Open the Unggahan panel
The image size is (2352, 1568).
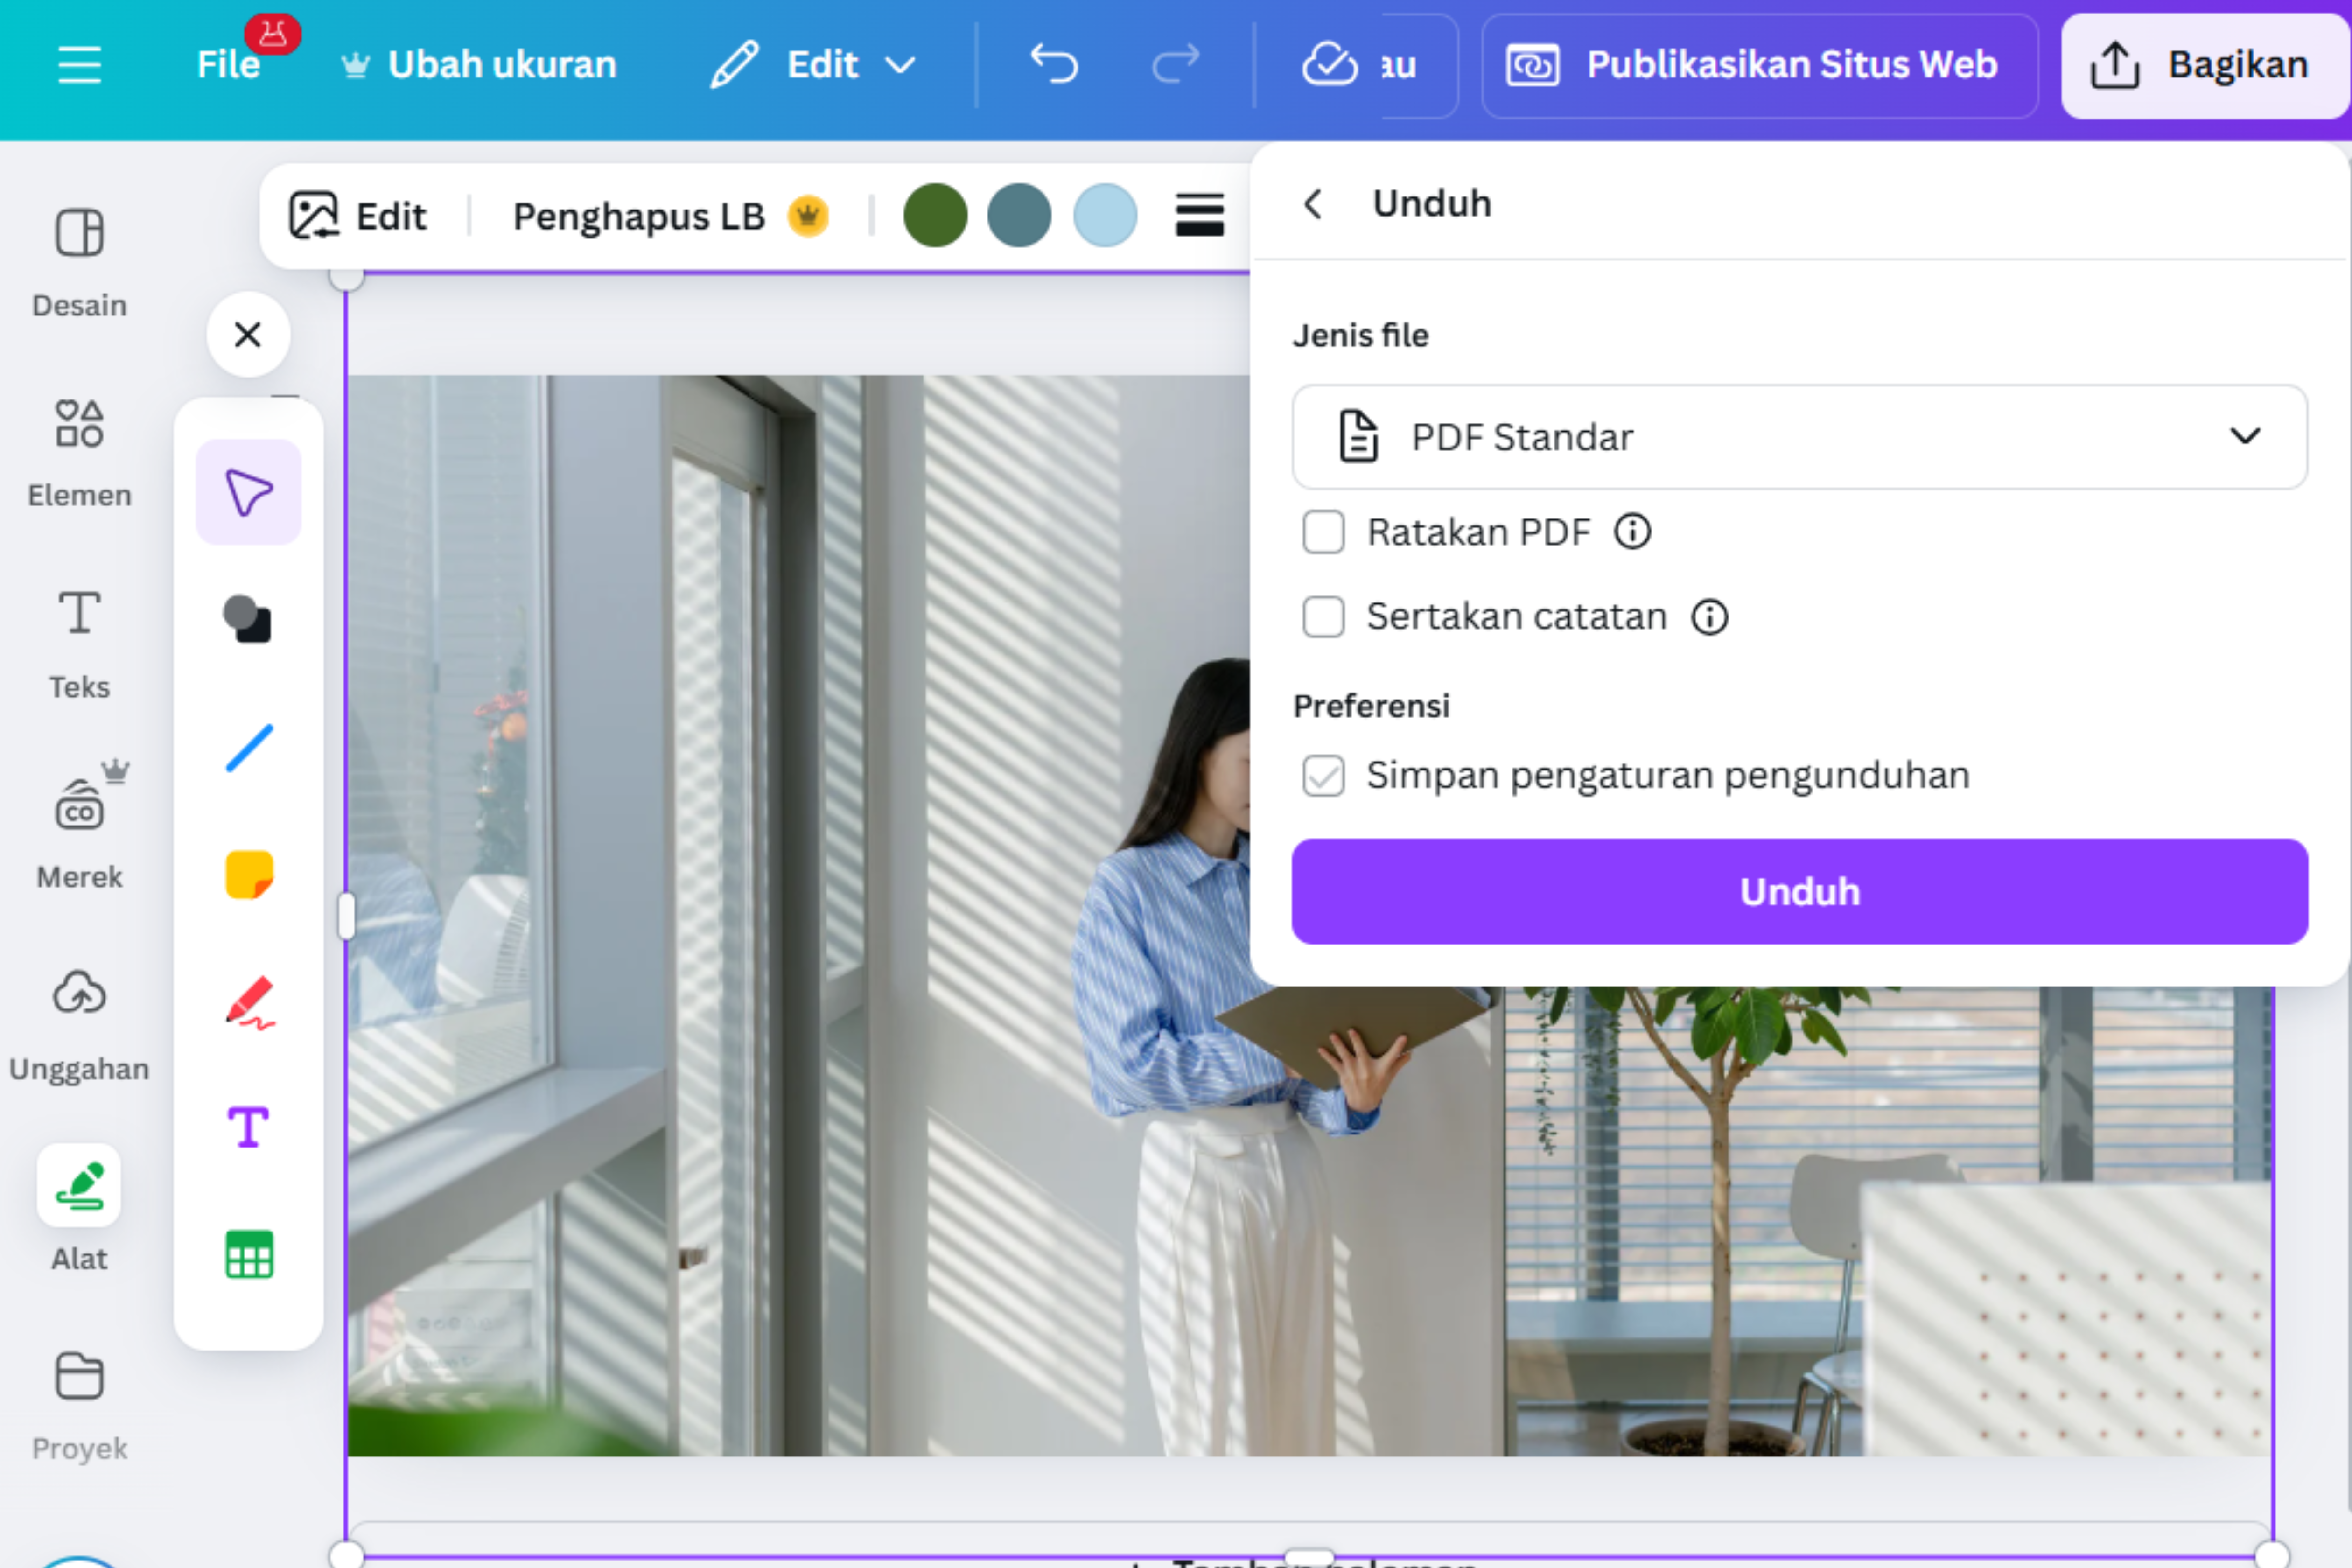coord(79,1020)
